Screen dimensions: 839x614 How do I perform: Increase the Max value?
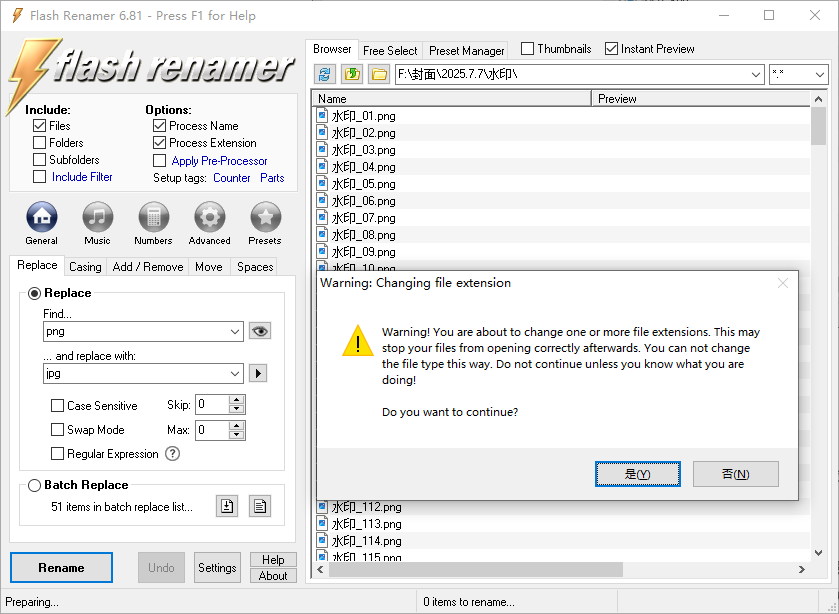pyautogui.click(x=237, y=426)
